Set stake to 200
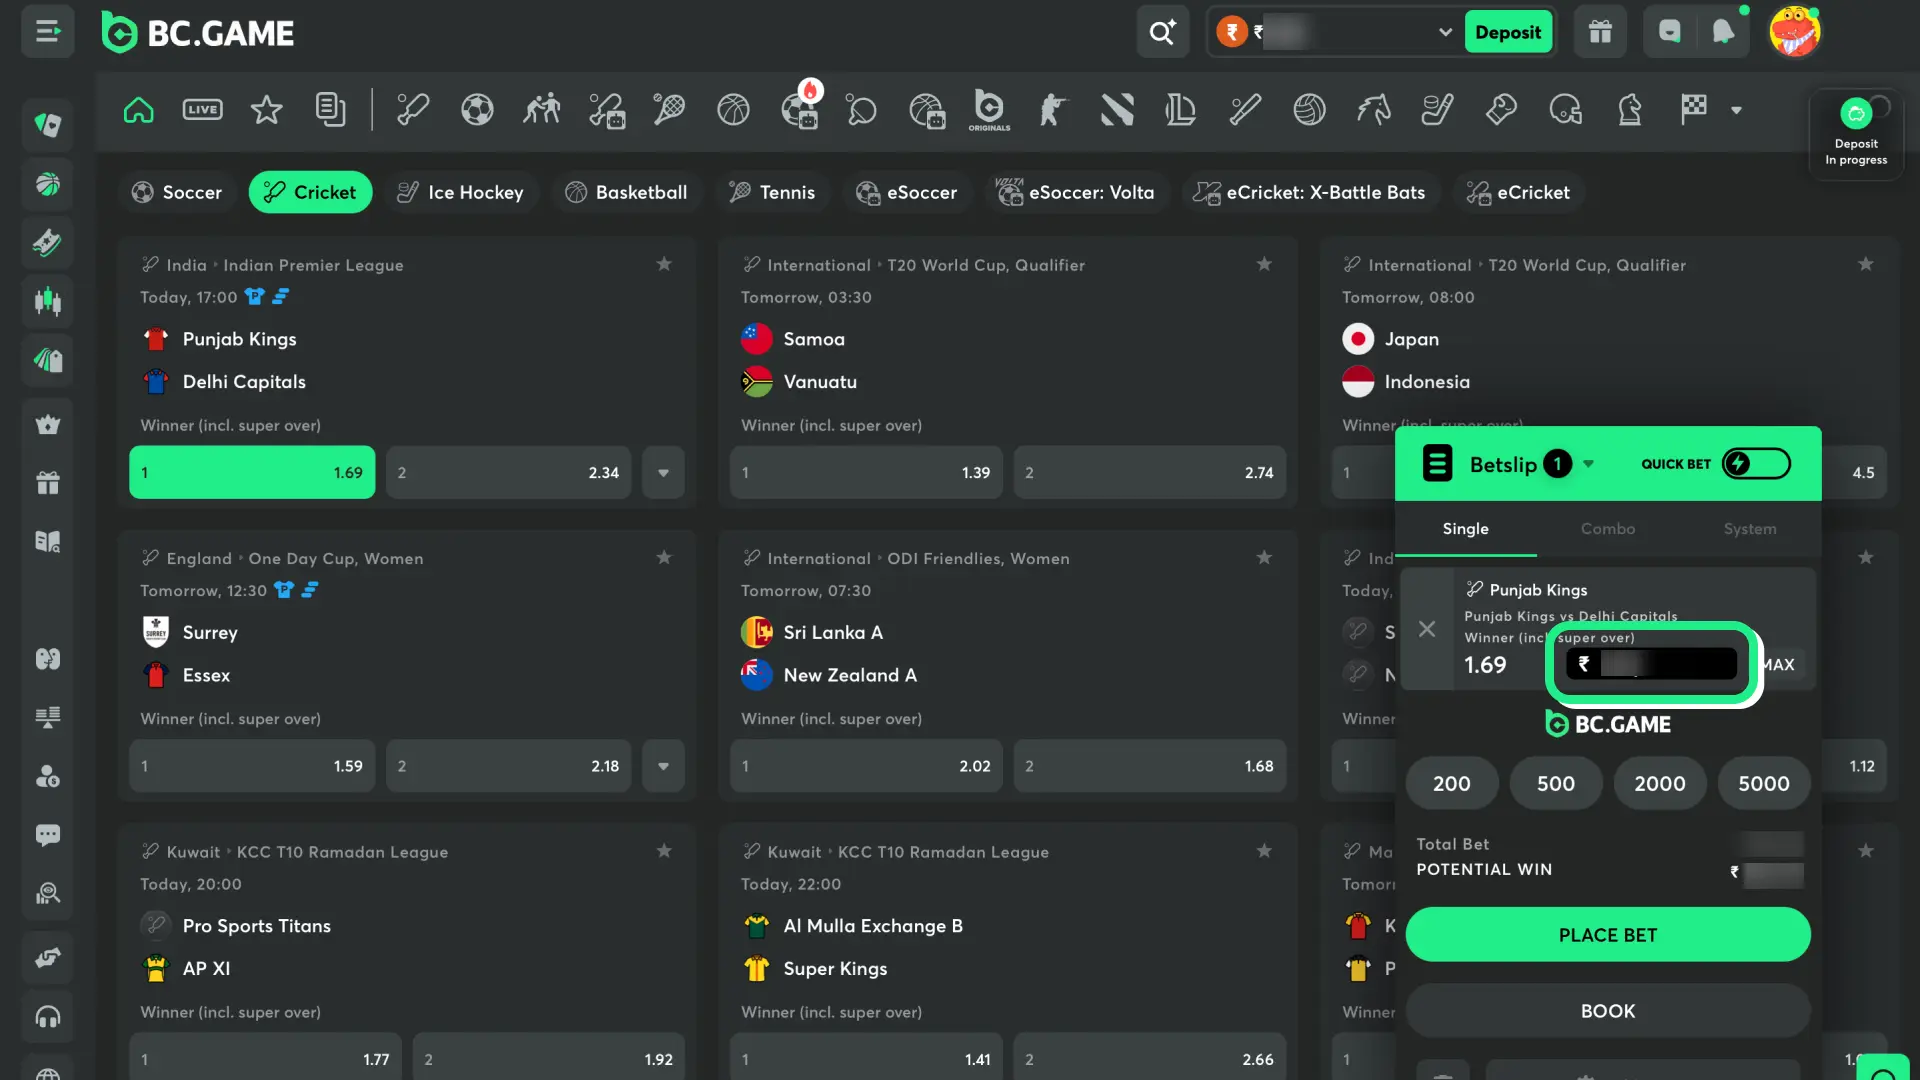1920x1080 pixels. pos(1452,784)
